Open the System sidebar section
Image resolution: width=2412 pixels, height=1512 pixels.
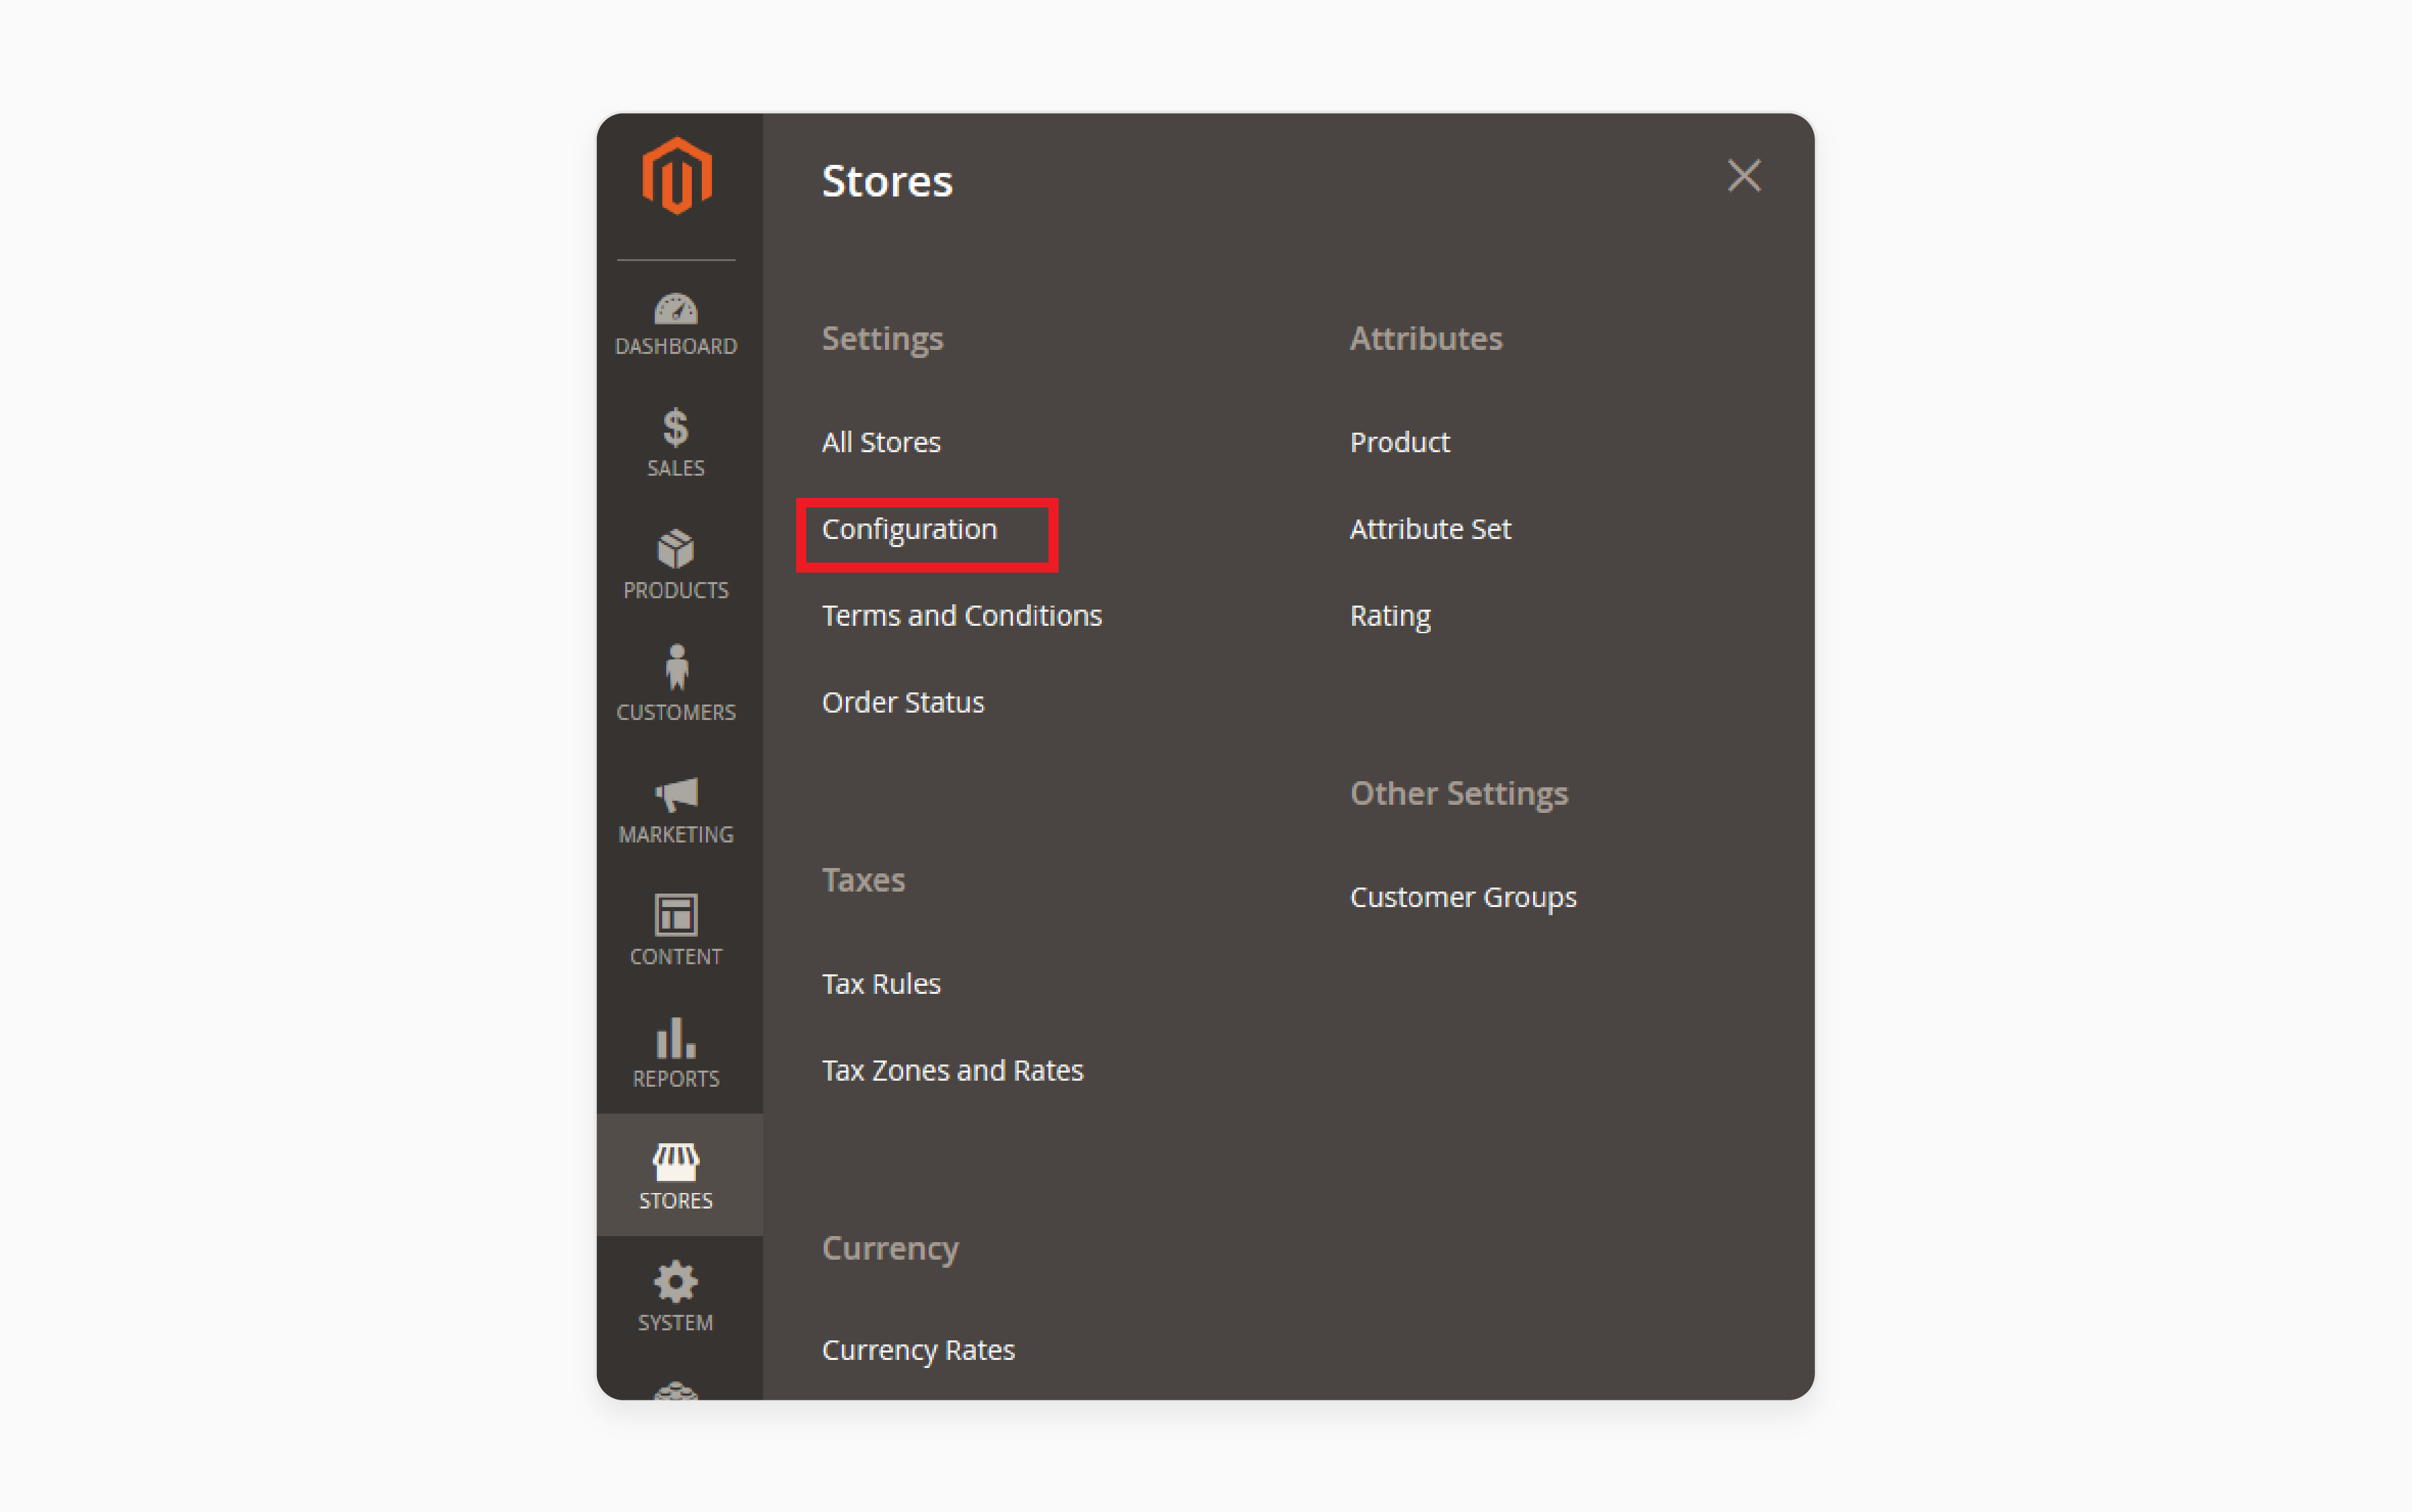[677, 1297]
